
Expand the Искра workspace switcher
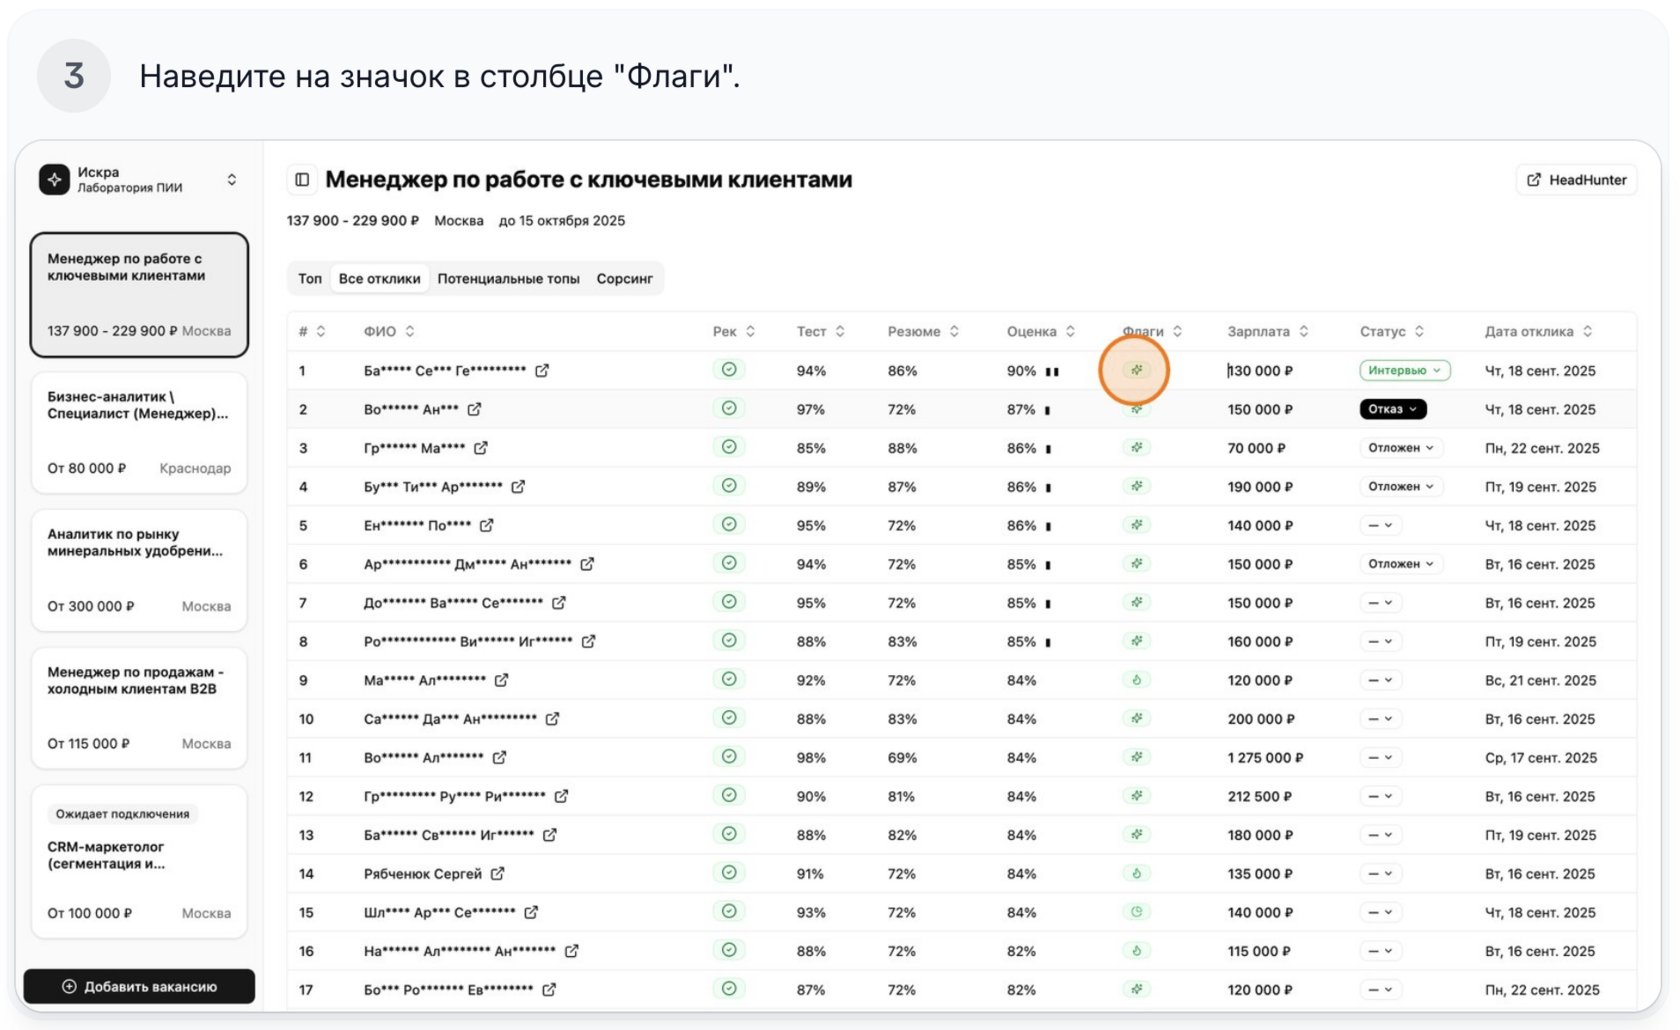[x=232, y=180]
